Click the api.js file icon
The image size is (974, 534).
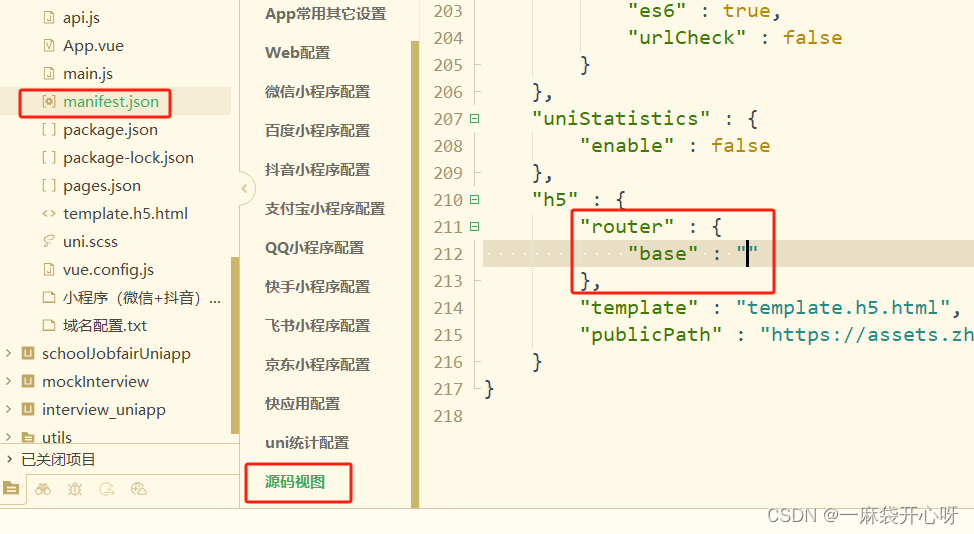pos(48,18)
